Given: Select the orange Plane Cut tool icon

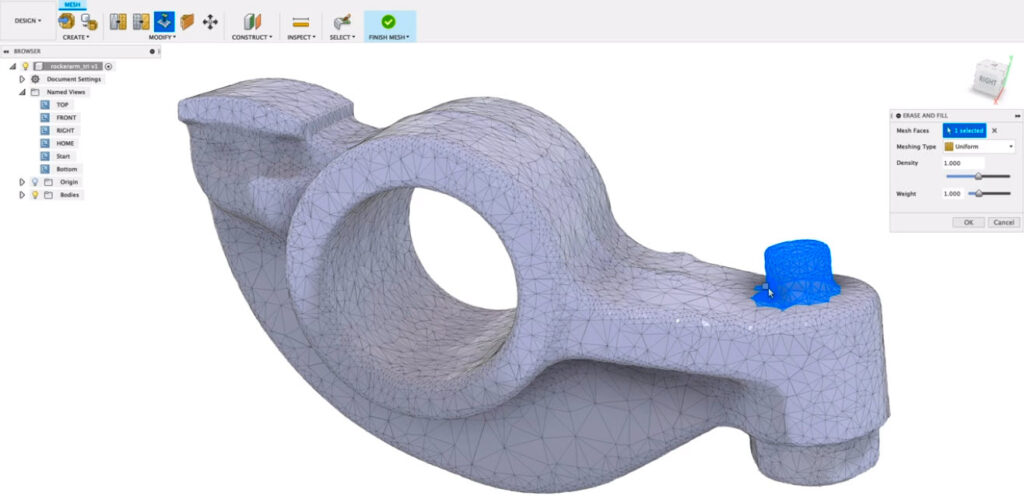Looking at the screenshot, I should pos(187,22).
